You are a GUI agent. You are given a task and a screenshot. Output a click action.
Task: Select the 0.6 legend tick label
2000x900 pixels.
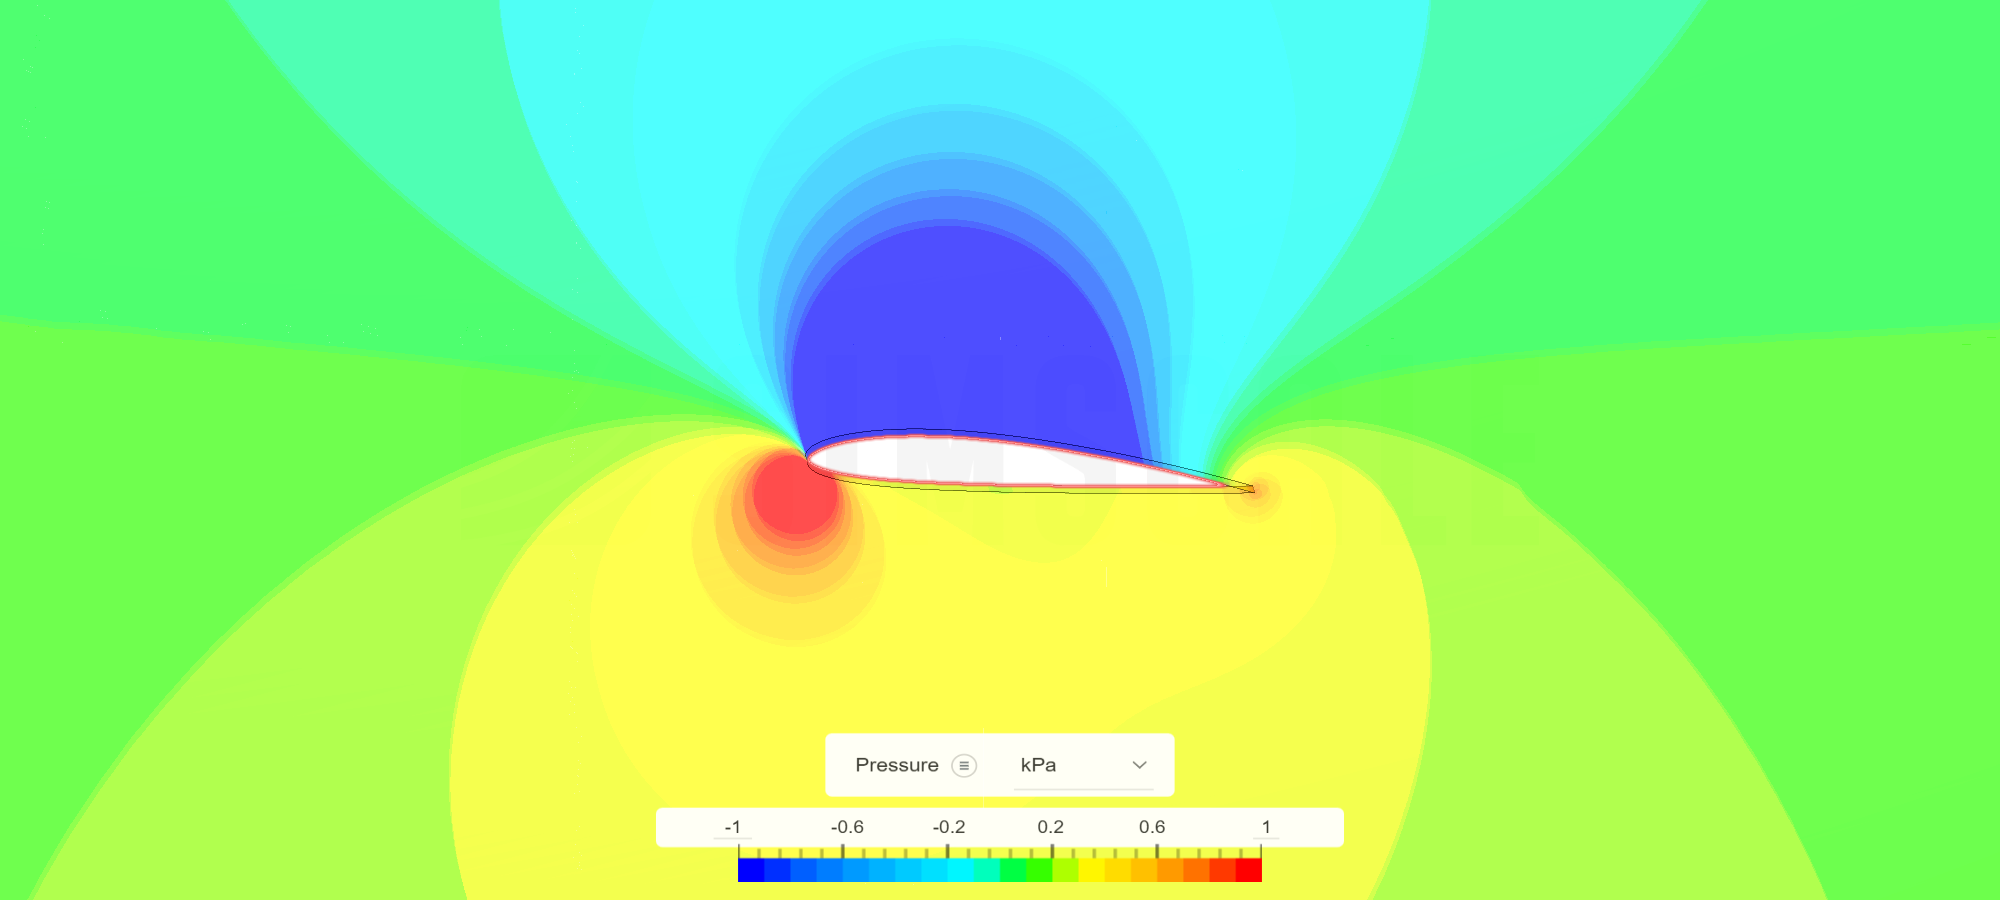point(1152,827)
